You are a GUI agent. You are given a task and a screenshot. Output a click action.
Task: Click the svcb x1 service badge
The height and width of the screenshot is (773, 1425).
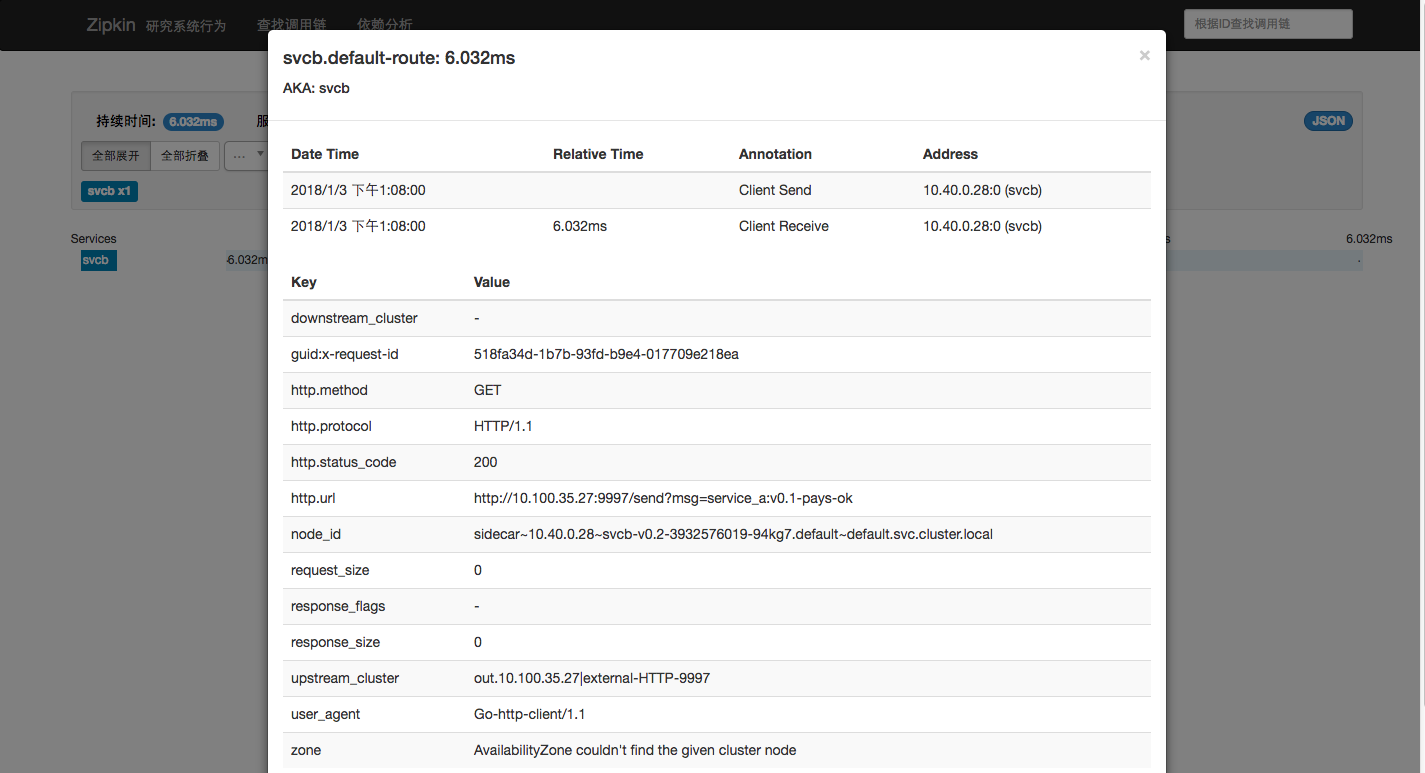(109, 191)
